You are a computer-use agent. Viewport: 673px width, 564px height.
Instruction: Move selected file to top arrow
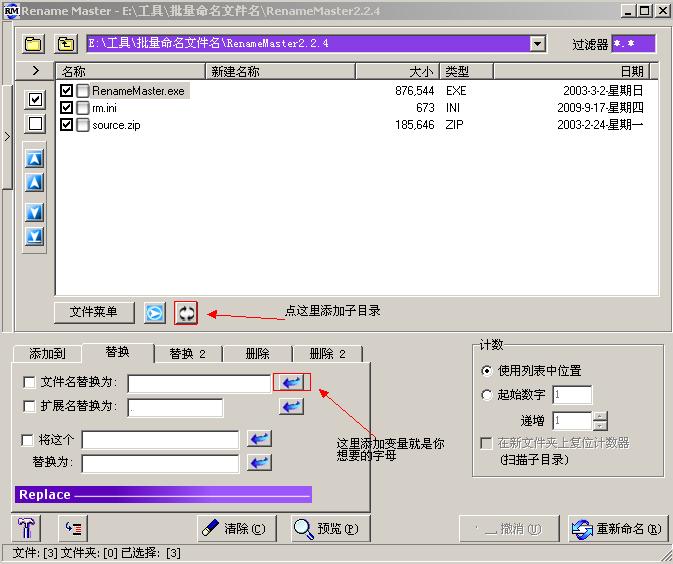coord(34,158)
